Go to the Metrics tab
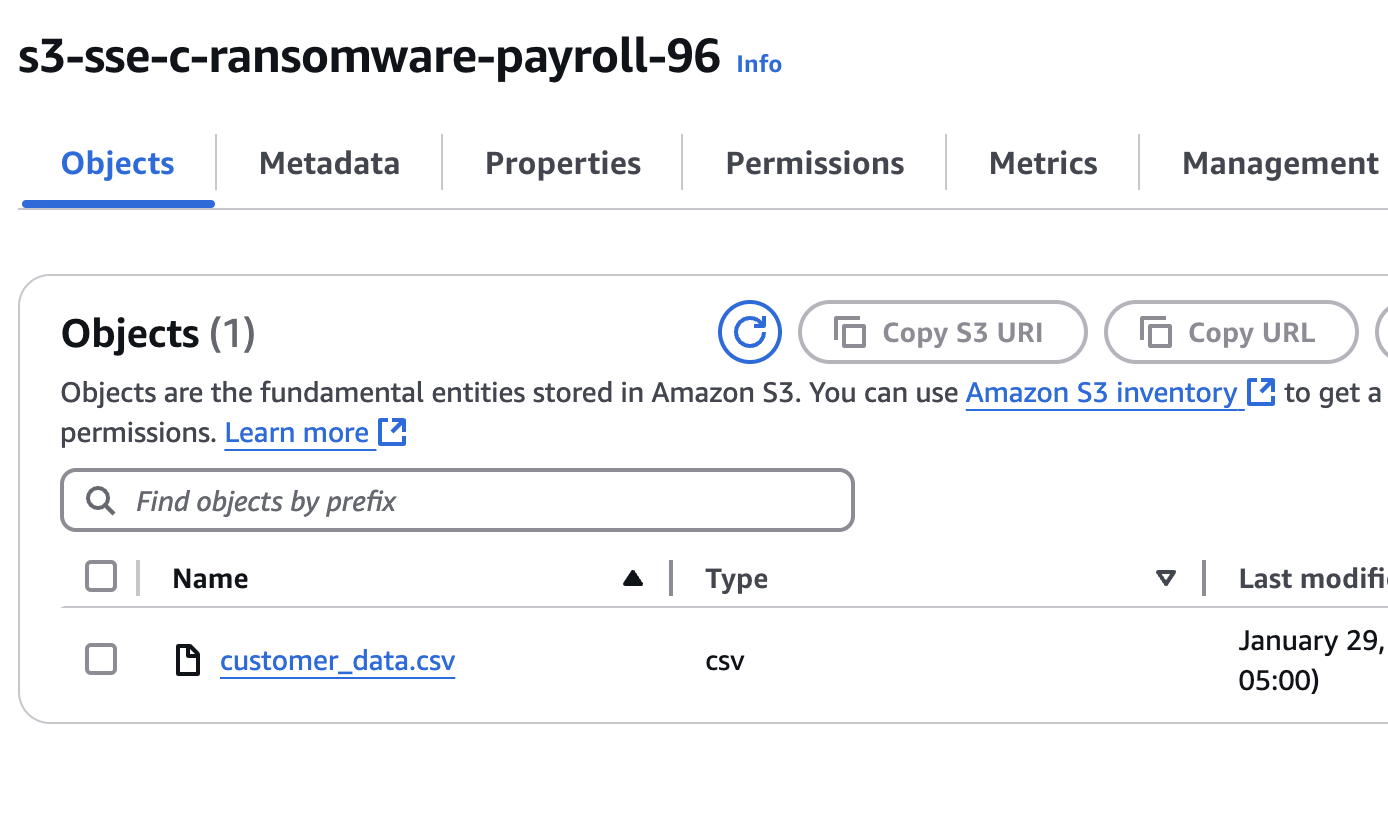 point(1042,163)
